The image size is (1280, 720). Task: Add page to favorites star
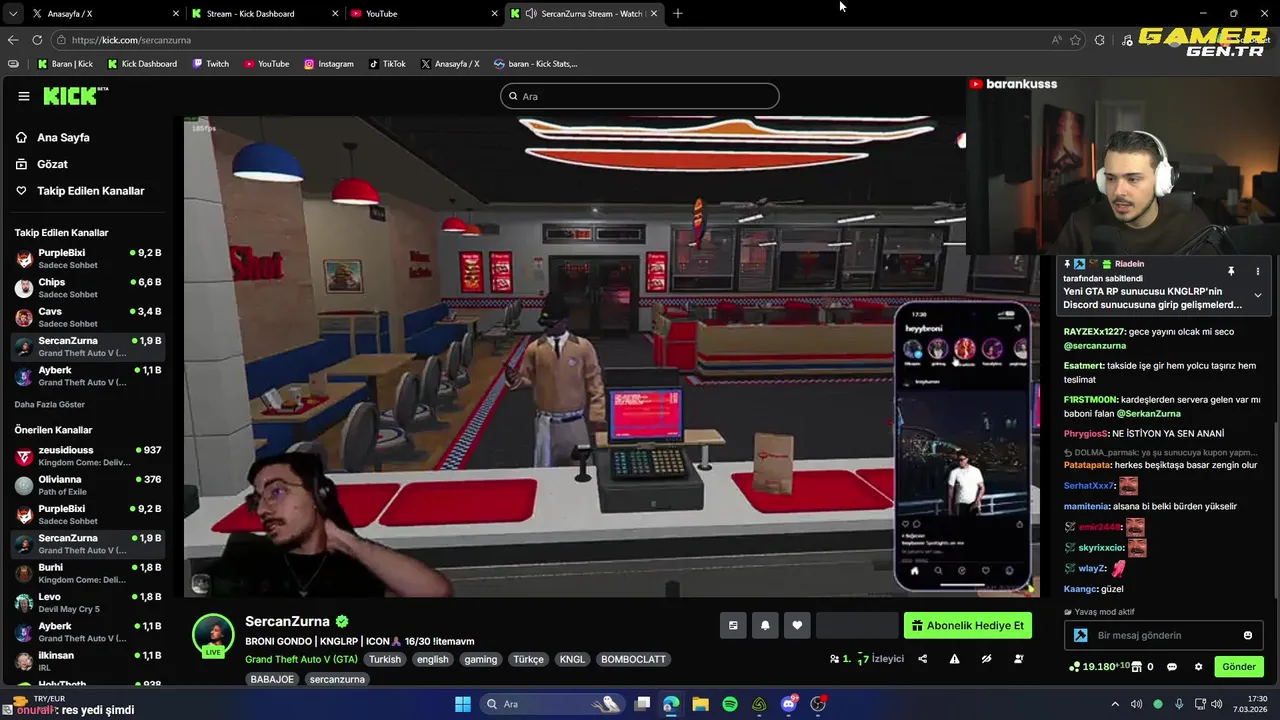coord(1076,40)
